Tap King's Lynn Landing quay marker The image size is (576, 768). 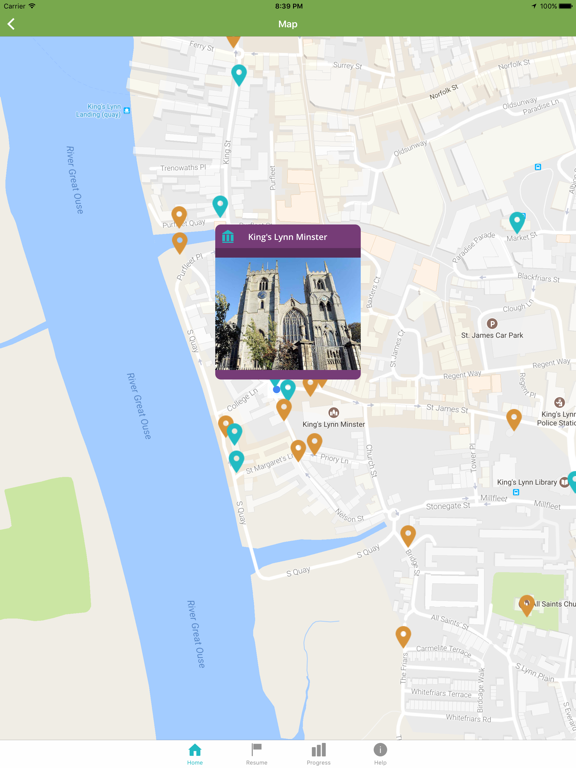127,110
